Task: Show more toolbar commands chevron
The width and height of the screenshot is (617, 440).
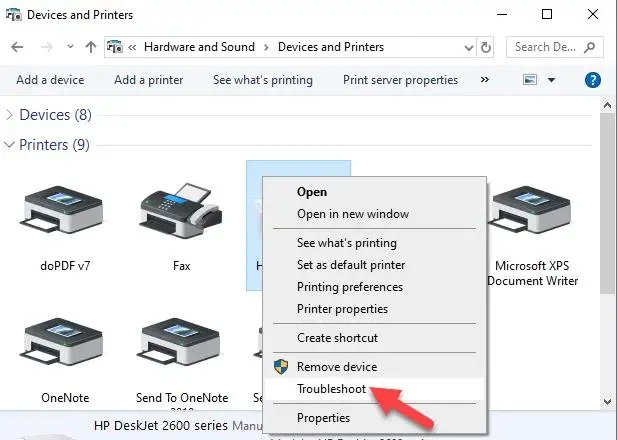Action: 485,79
